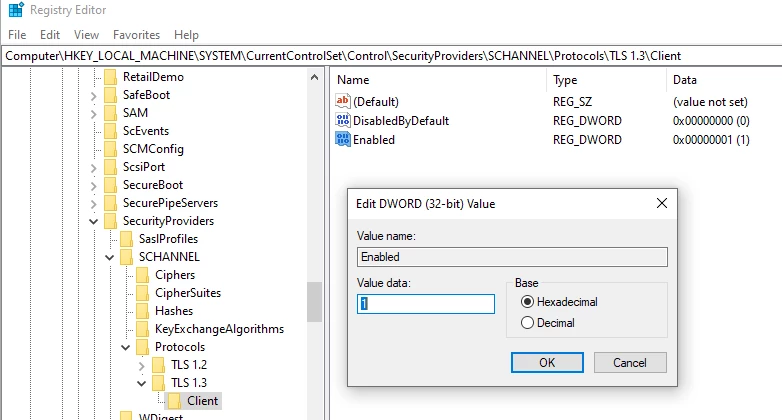The height and width of the screenshot is (420, 782).
Task: Click the SecurityProviders folder icon
Action: [x=110, y=220]
